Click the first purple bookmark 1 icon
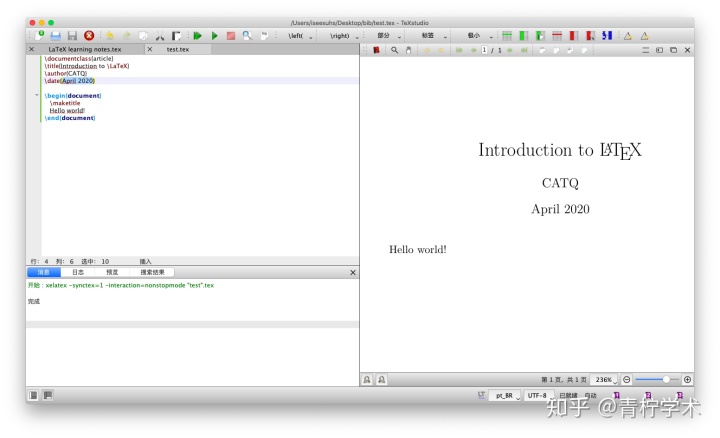The width and height of the screenshot is (720, 438). [617, 395]
